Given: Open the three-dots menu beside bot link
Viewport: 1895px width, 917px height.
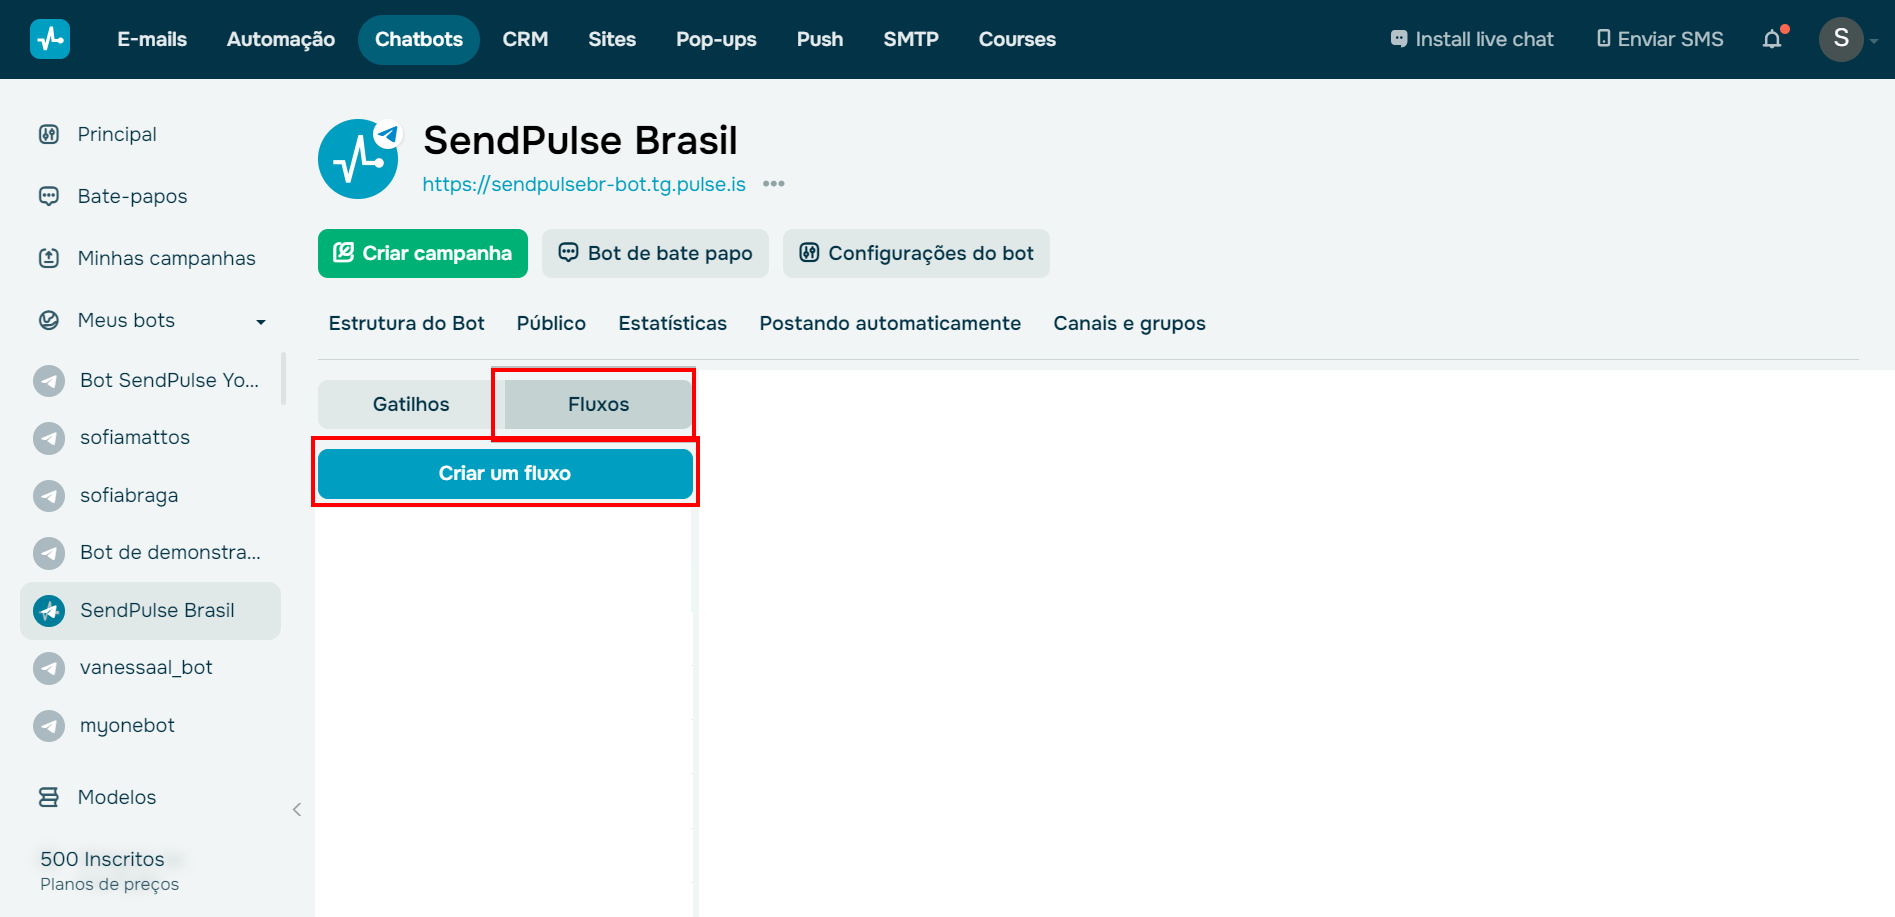Looking at the screenshot, I should click(x=774, y=184).
